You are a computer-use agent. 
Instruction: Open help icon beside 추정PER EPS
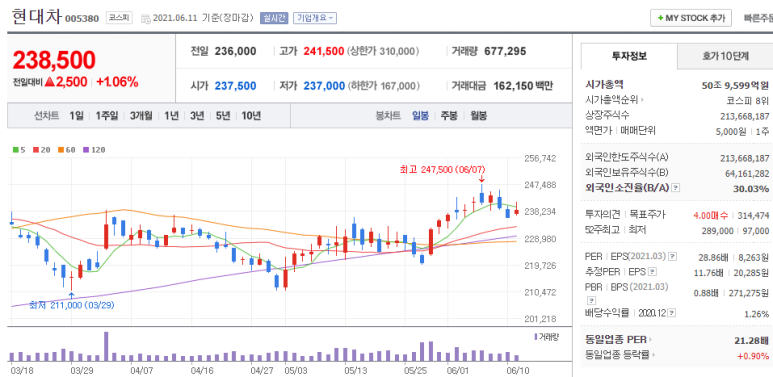(x=653, y=271)
